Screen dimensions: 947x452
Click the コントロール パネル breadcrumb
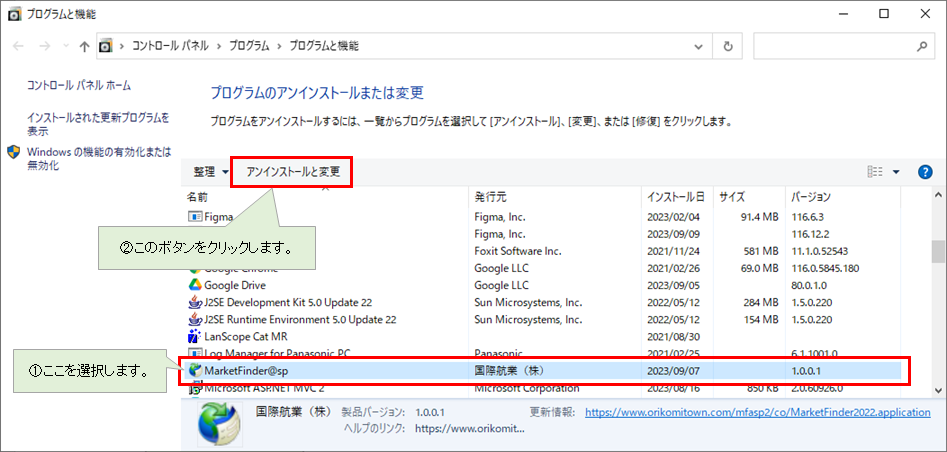click(x=170, y=47)
